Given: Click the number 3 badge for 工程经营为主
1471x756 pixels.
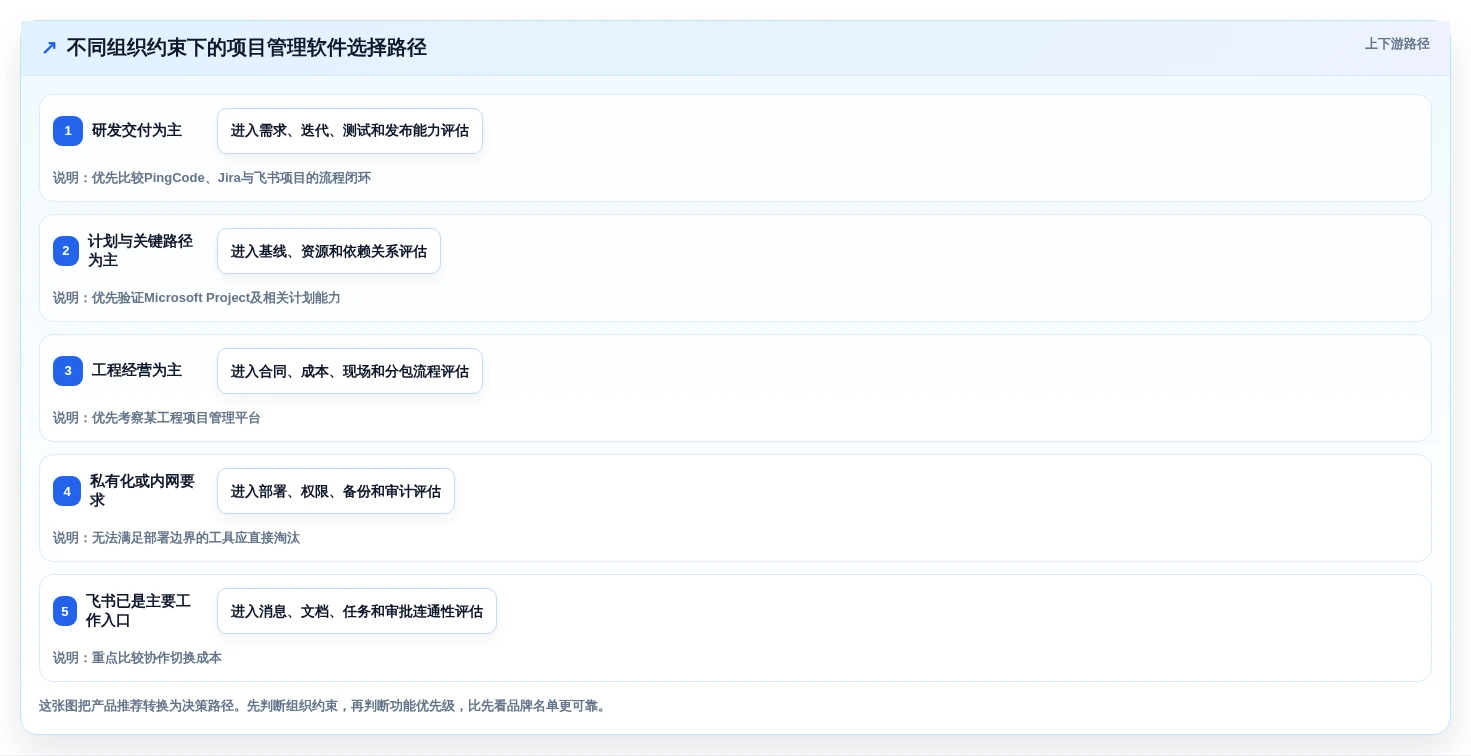Looking at the screenshot, I should point(68,371).
